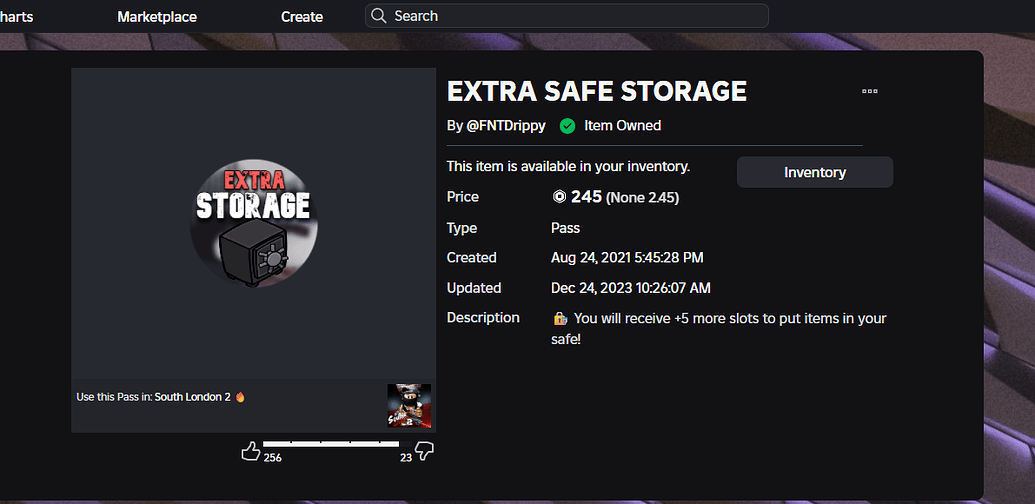Open the Charts nav item
The width and height of the screenshot is (1035, 504).
click(x=17, y=16)
